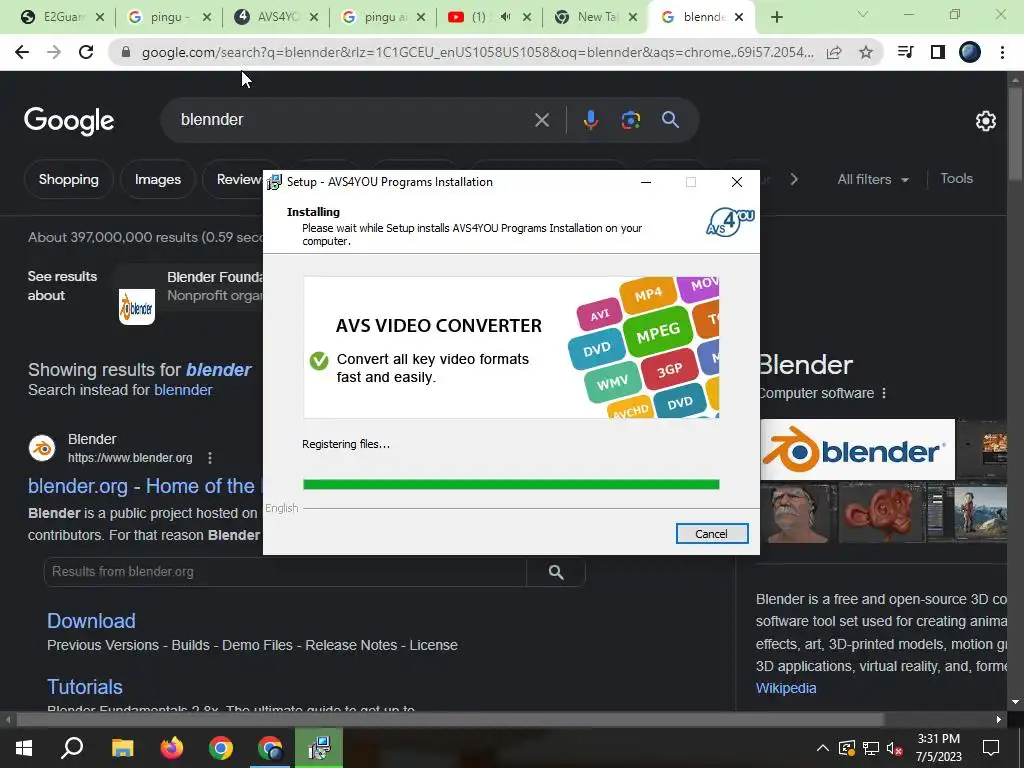1024x768 pixels.
Task: Open Tutorials sitelink
Action: click(85, 687)
